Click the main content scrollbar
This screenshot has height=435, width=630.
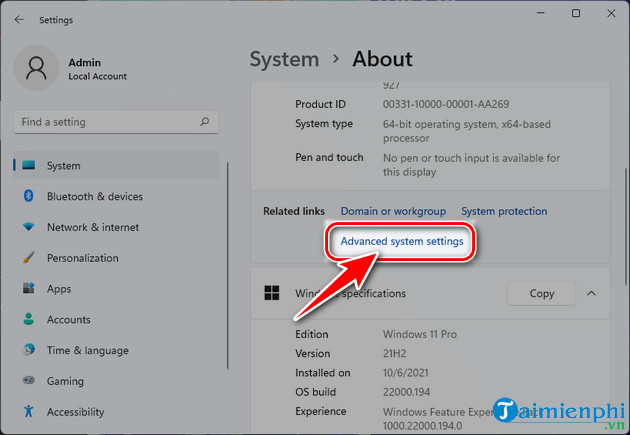coord(626,227)
